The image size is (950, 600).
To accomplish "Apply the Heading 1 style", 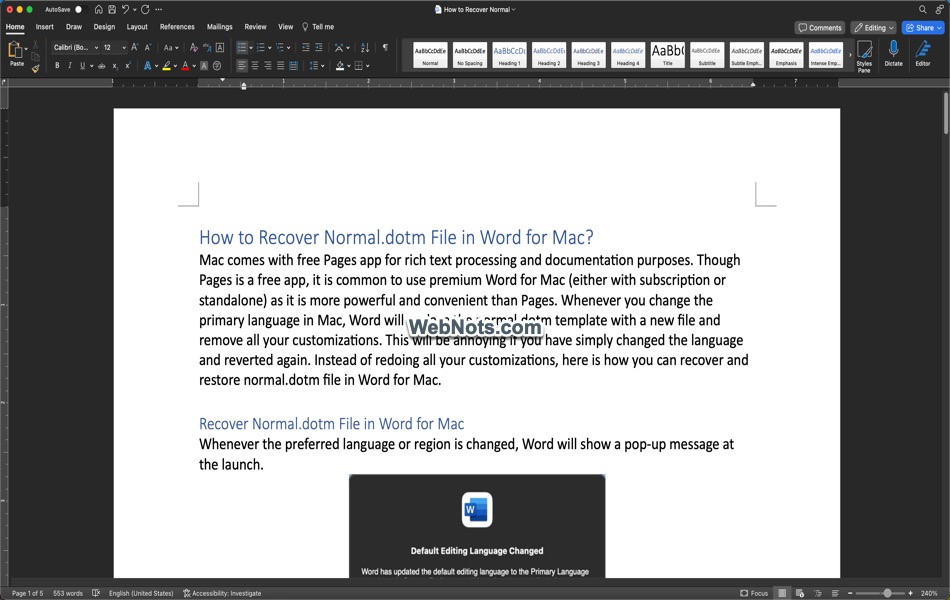I will point(510,55).
